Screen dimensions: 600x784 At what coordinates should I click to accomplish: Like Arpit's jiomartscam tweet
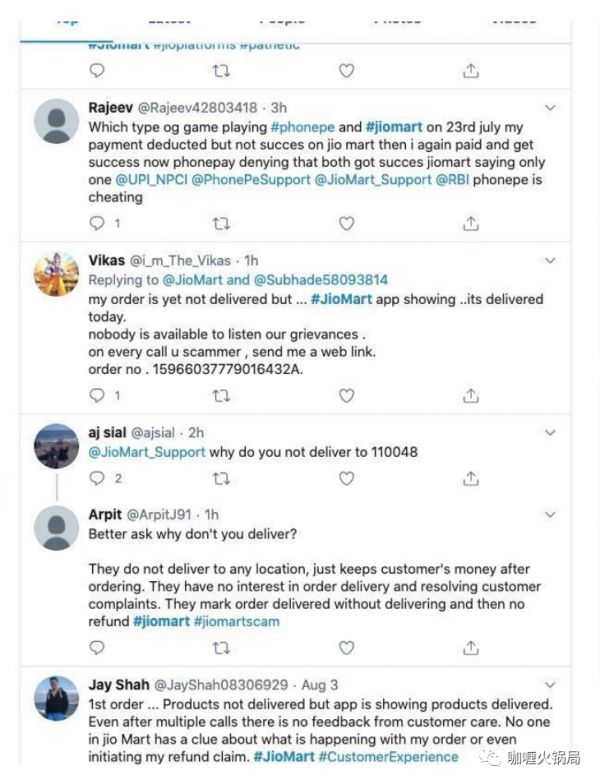346,648
